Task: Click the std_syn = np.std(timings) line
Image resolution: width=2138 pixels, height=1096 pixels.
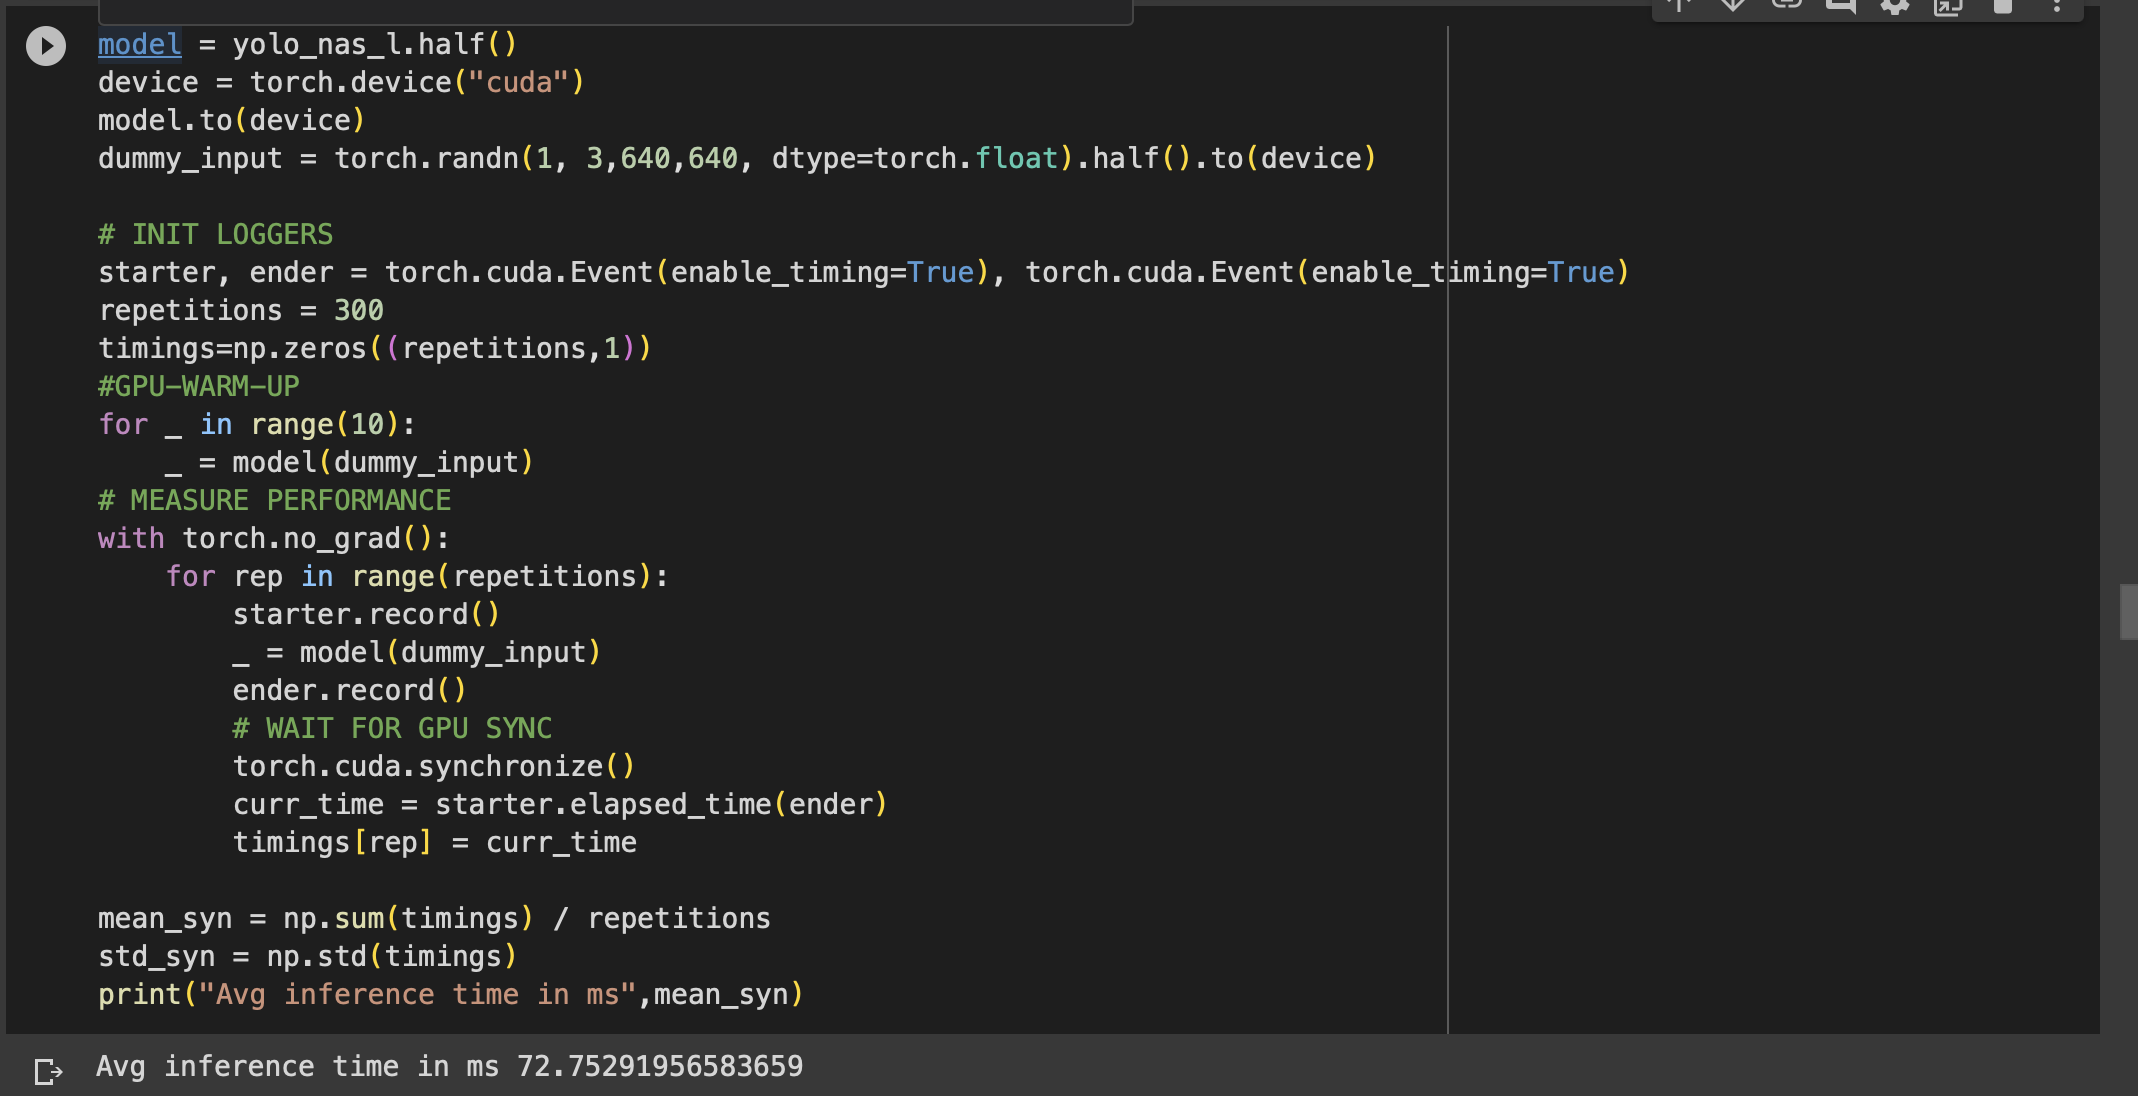Action: (x=307, y=956)
